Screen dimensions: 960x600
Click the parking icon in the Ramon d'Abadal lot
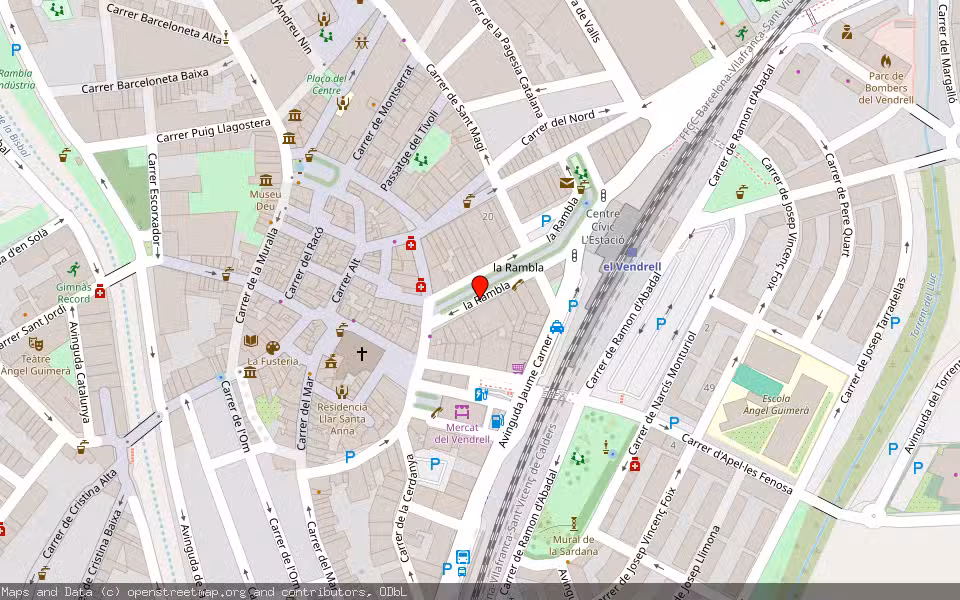pos(661,324)
